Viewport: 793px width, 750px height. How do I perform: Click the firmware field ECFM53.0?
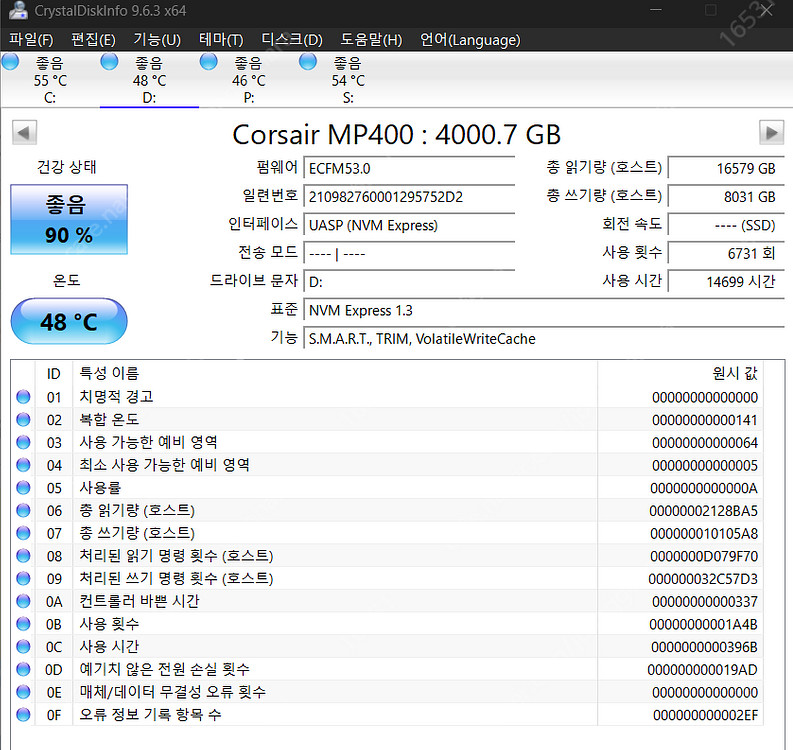pyautogui.click(x=409, y=168)
